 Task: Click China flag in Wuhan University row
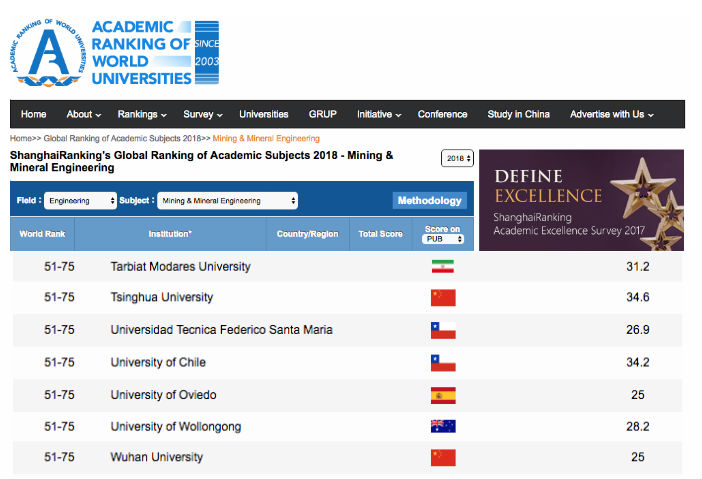click(443, 458)
